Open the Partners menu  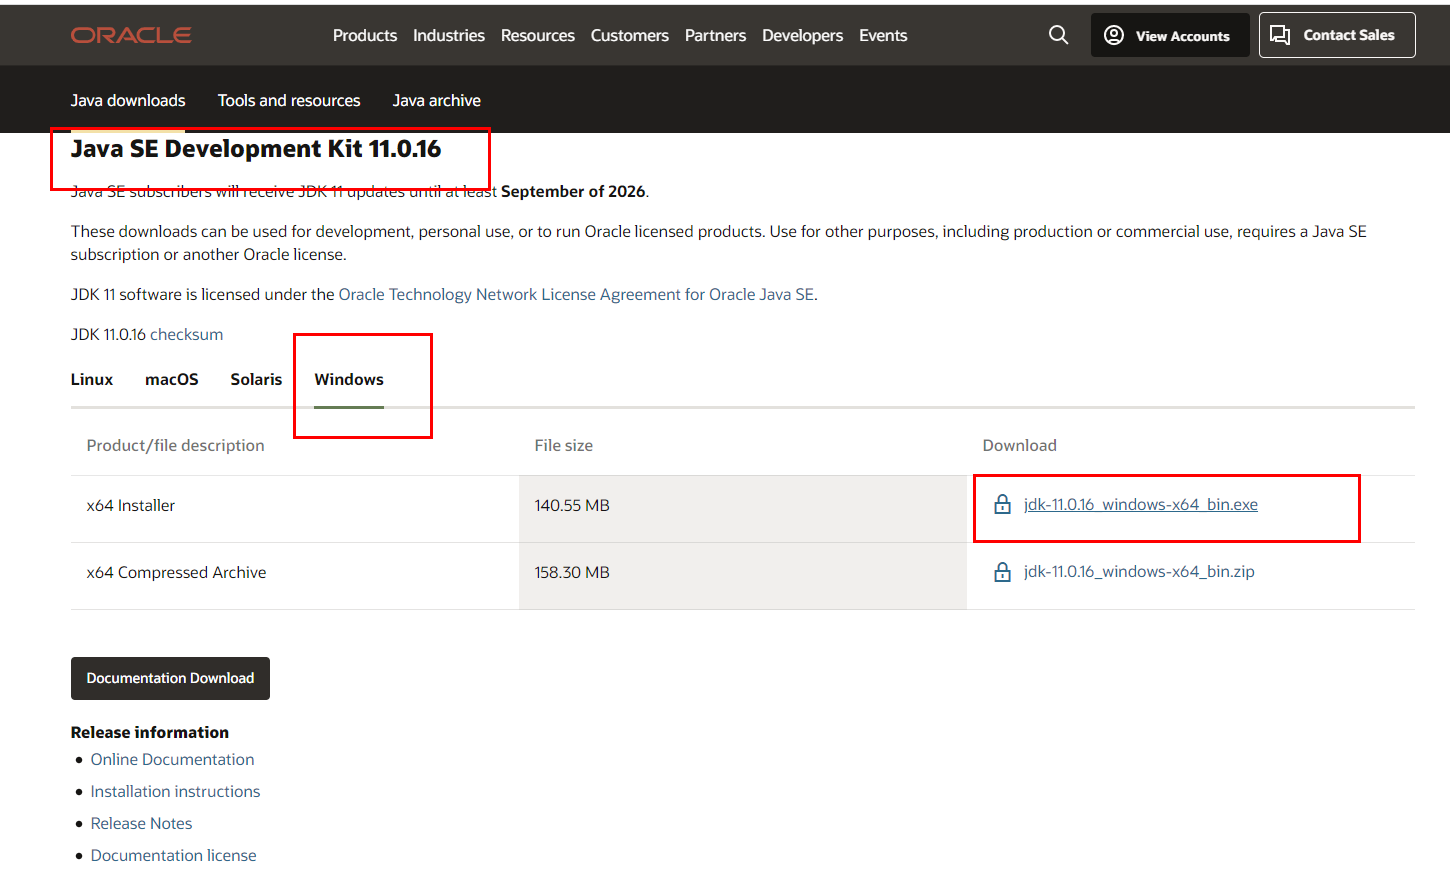tap(715, 35)
